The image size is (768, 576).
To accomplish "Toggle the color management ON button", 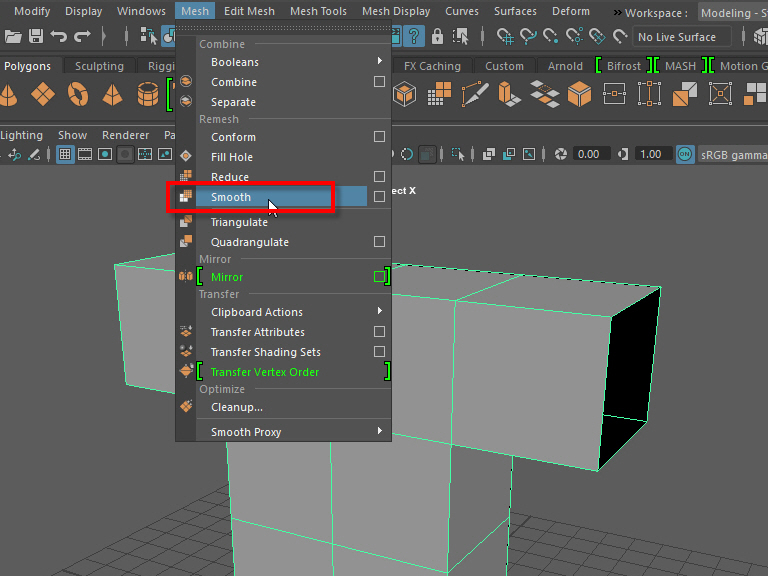I will 684,154.
